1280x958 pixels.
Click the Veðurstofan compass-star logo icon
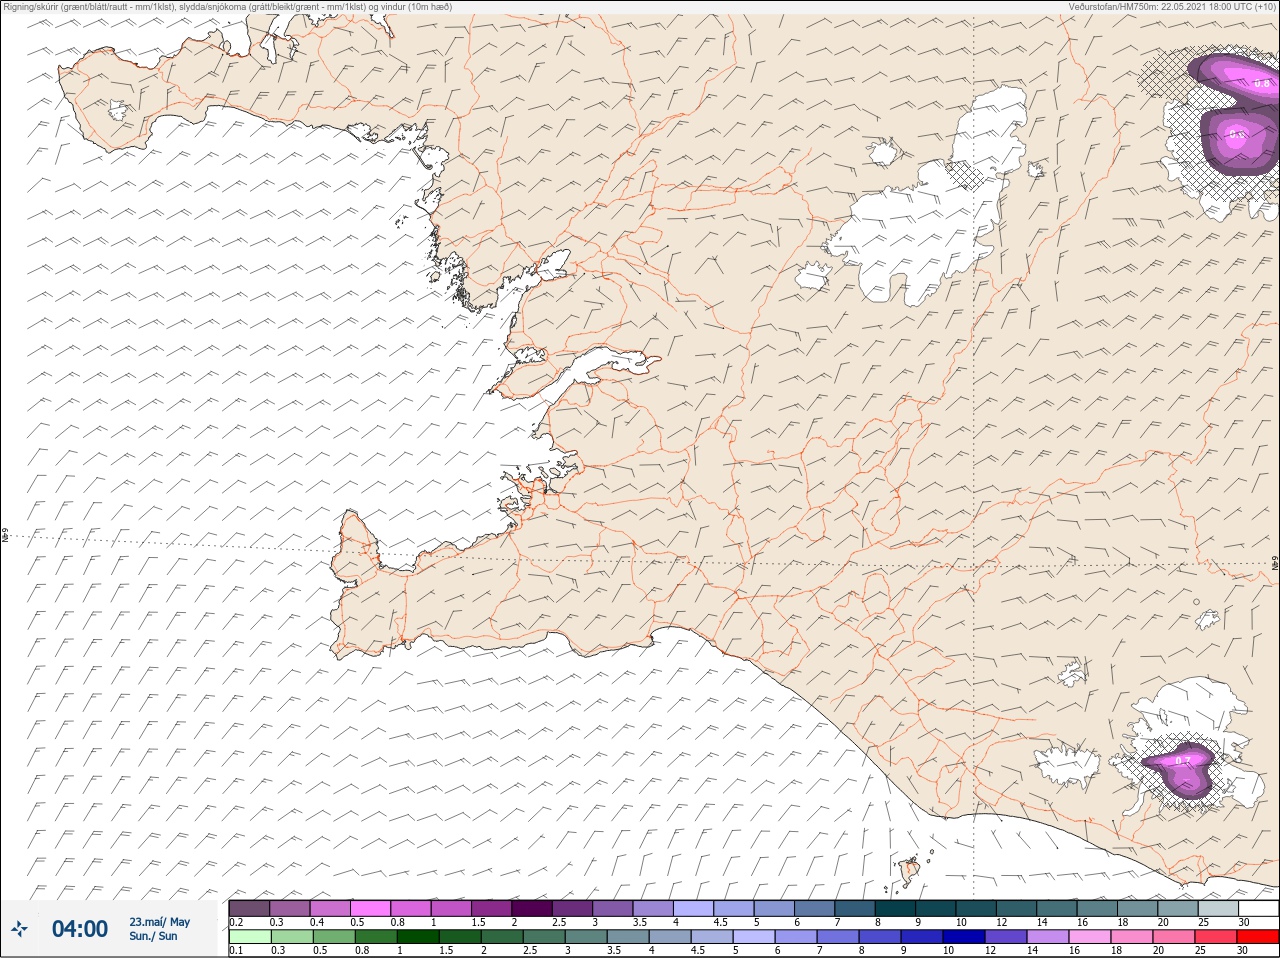coord(19,929)
